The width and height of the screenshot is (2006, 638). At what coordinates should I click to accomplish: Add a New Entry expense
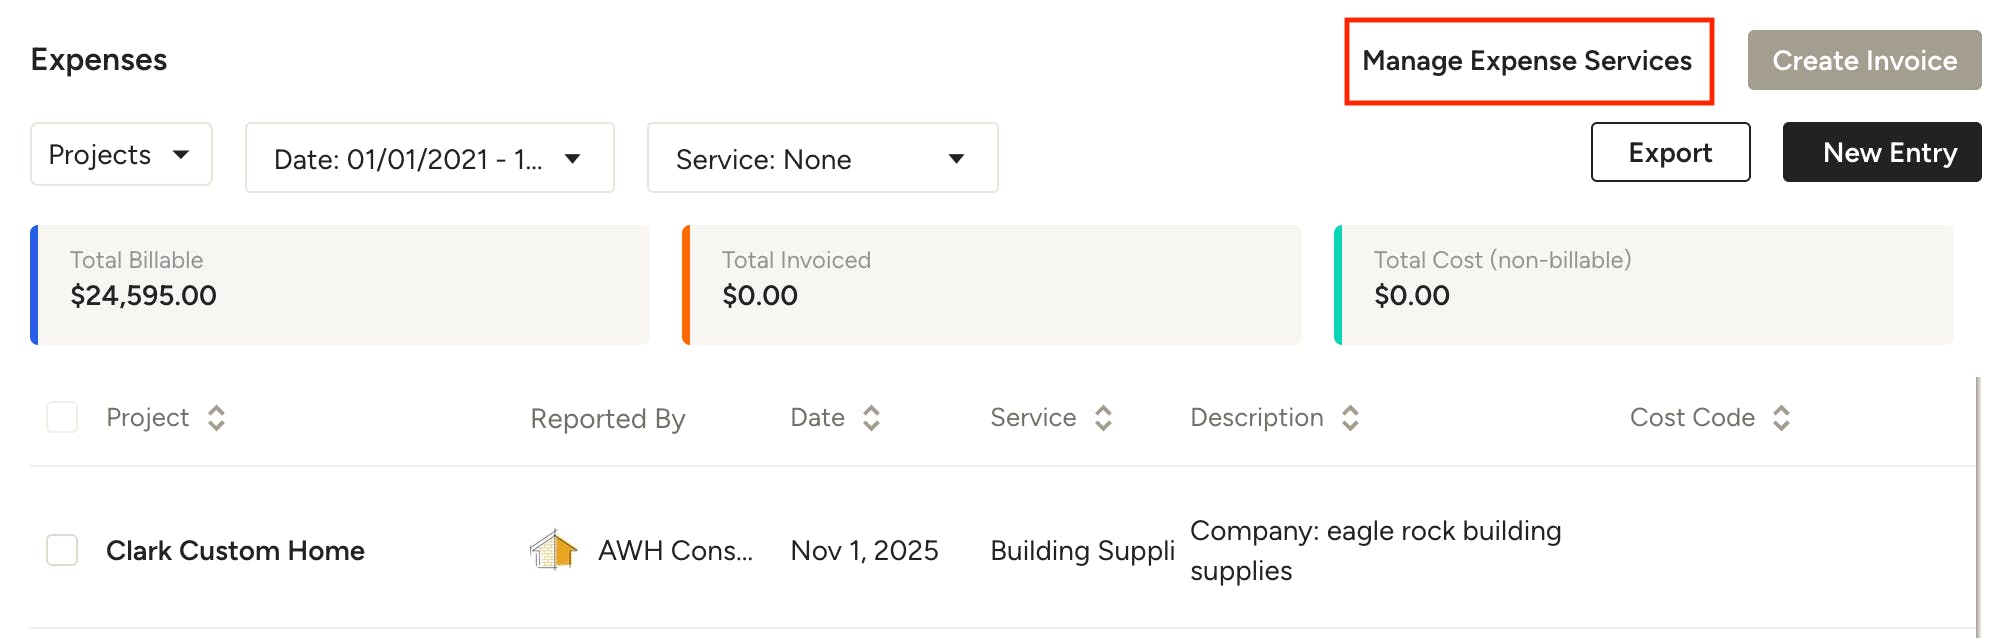pyautogui.click(x=1882, y=152)
